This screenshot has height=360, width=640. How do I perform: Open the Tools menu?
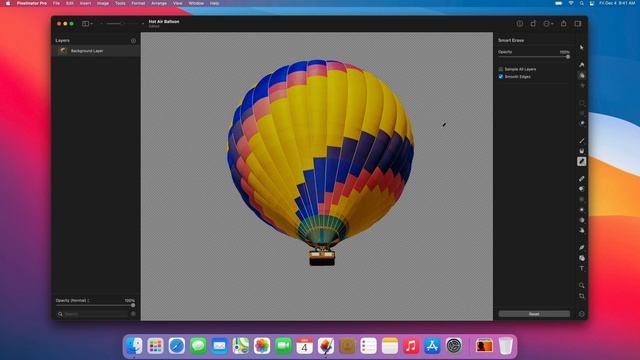coord(120,3)
